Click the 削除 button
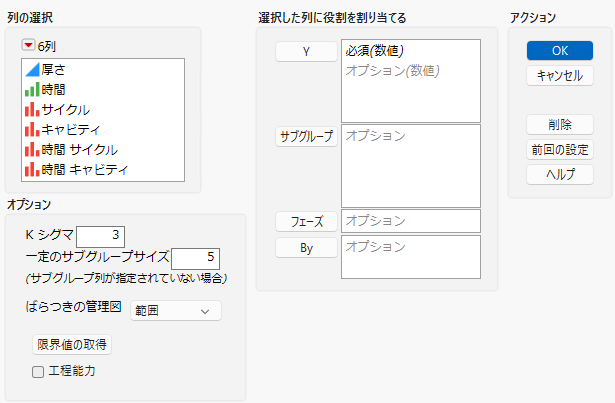 pyautogui.click(x=560, y=125)
